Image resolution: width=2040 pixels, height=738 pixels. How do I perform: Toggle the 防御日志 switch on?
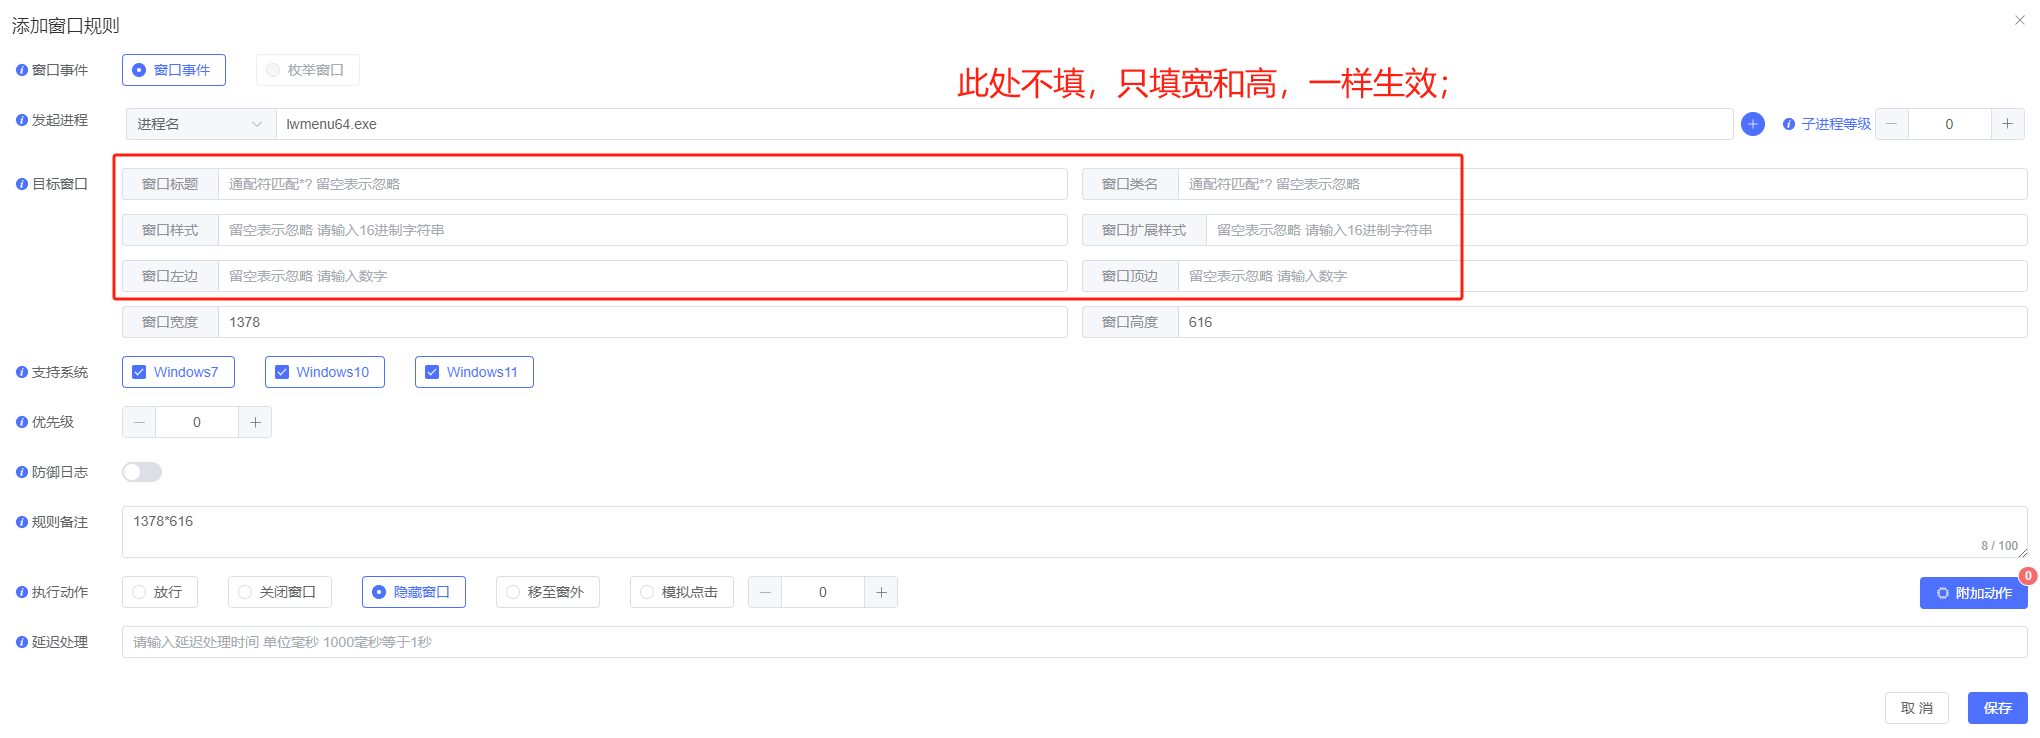coord(142,472)
